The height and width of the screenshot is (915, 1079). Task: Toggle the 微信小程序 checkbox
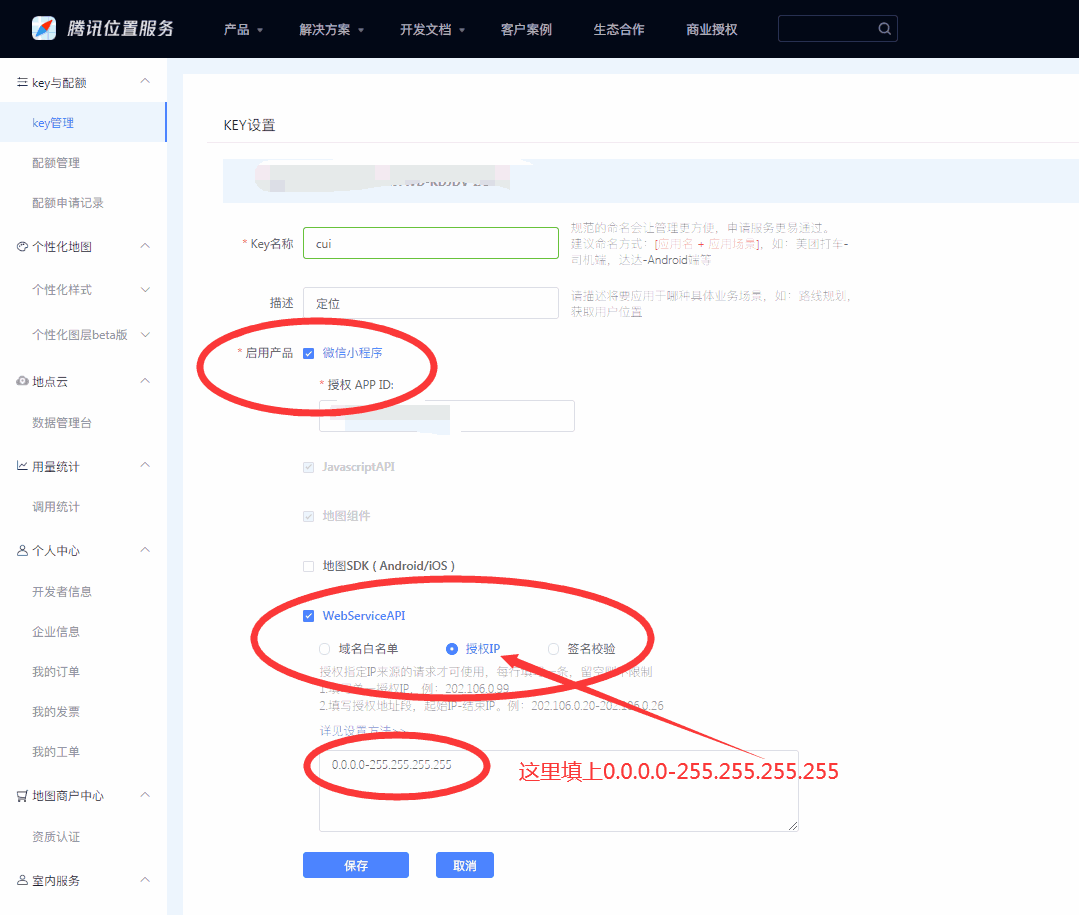(308, 354)
